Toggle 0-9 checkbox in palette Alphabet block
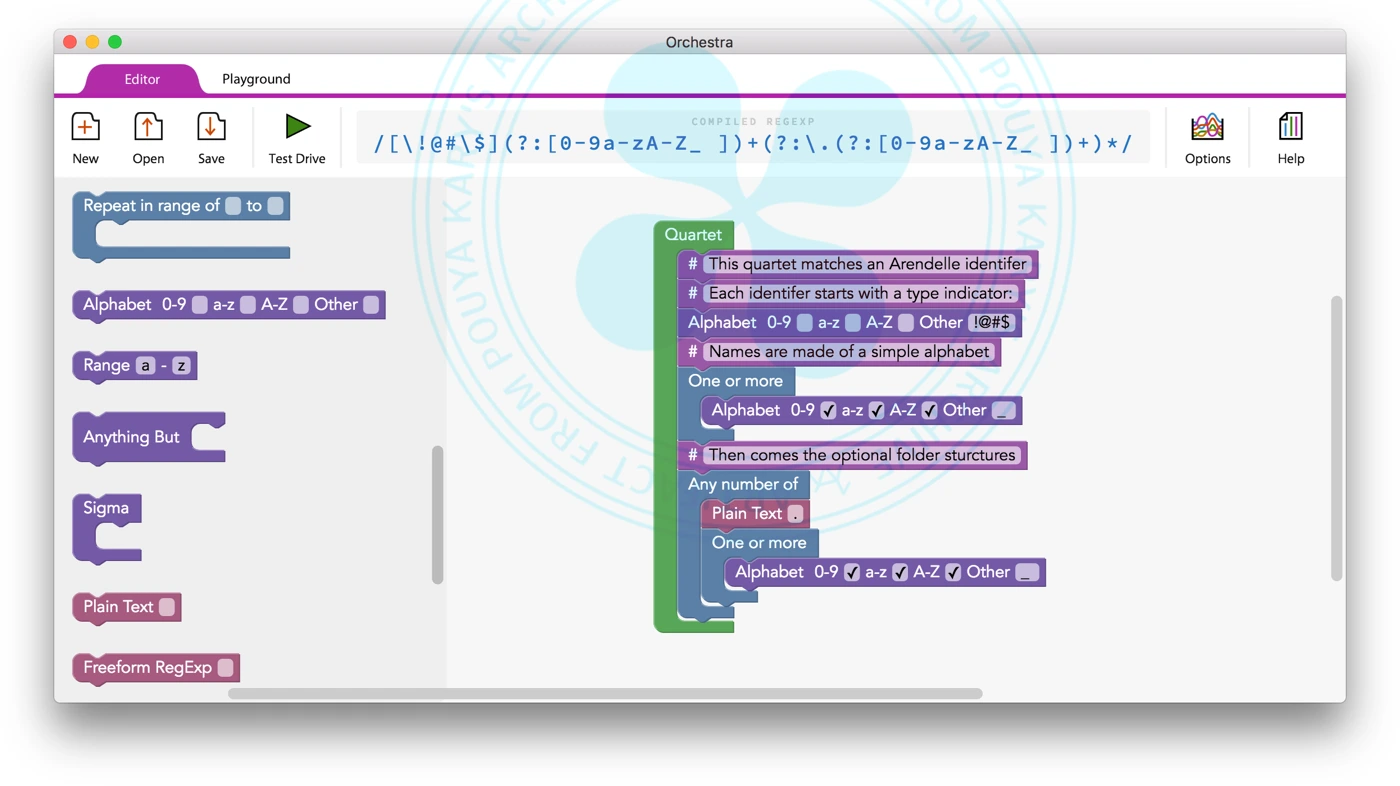 click(x=200, y=305)
